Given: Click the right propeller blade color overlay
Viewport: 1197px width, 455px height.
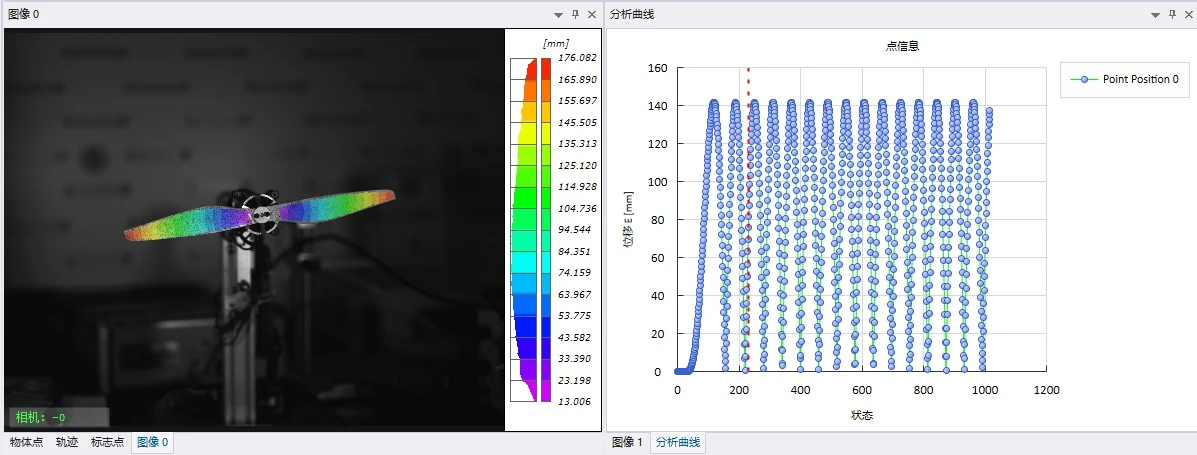Looking at the screenshot, I should (x=337, y=204).
